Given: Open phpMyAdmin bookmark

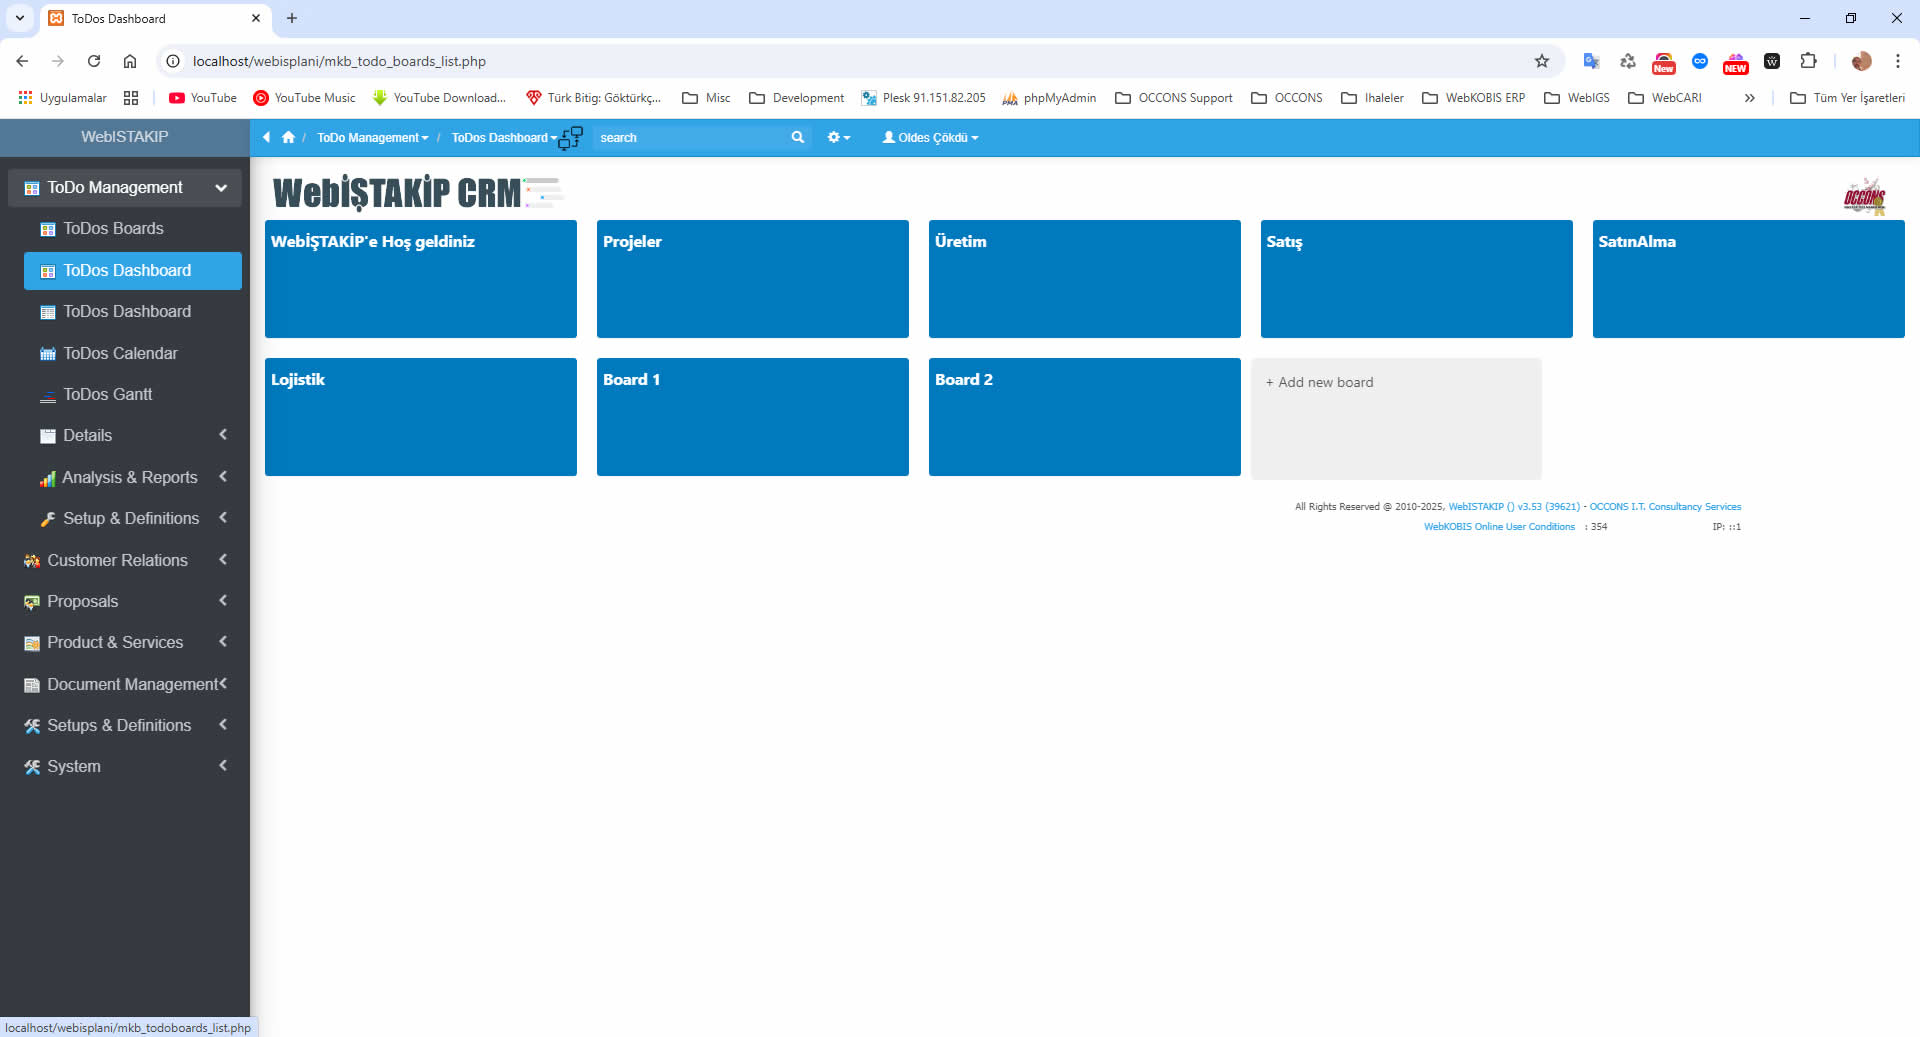Looking at the screenshot, I should (1049, 98).
